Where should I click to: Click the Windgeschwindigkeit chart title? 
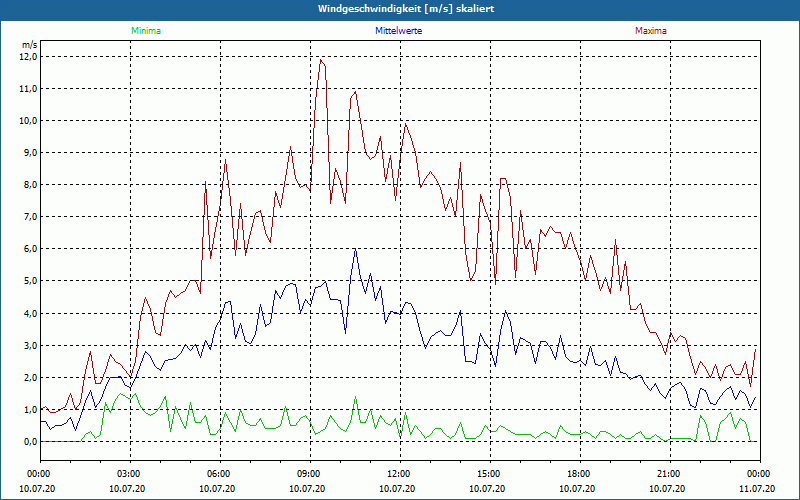click(406, 9)
